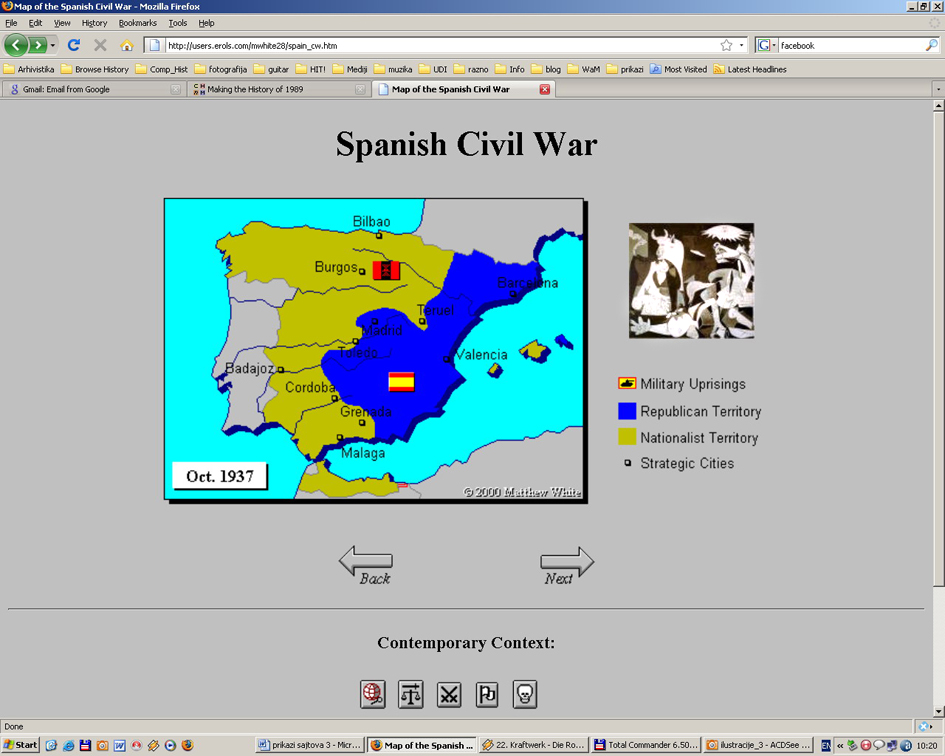Click in the facebook search field
The height and width of the screenshot is (756, 945).
pyautogui.click(x=850, y=45)
